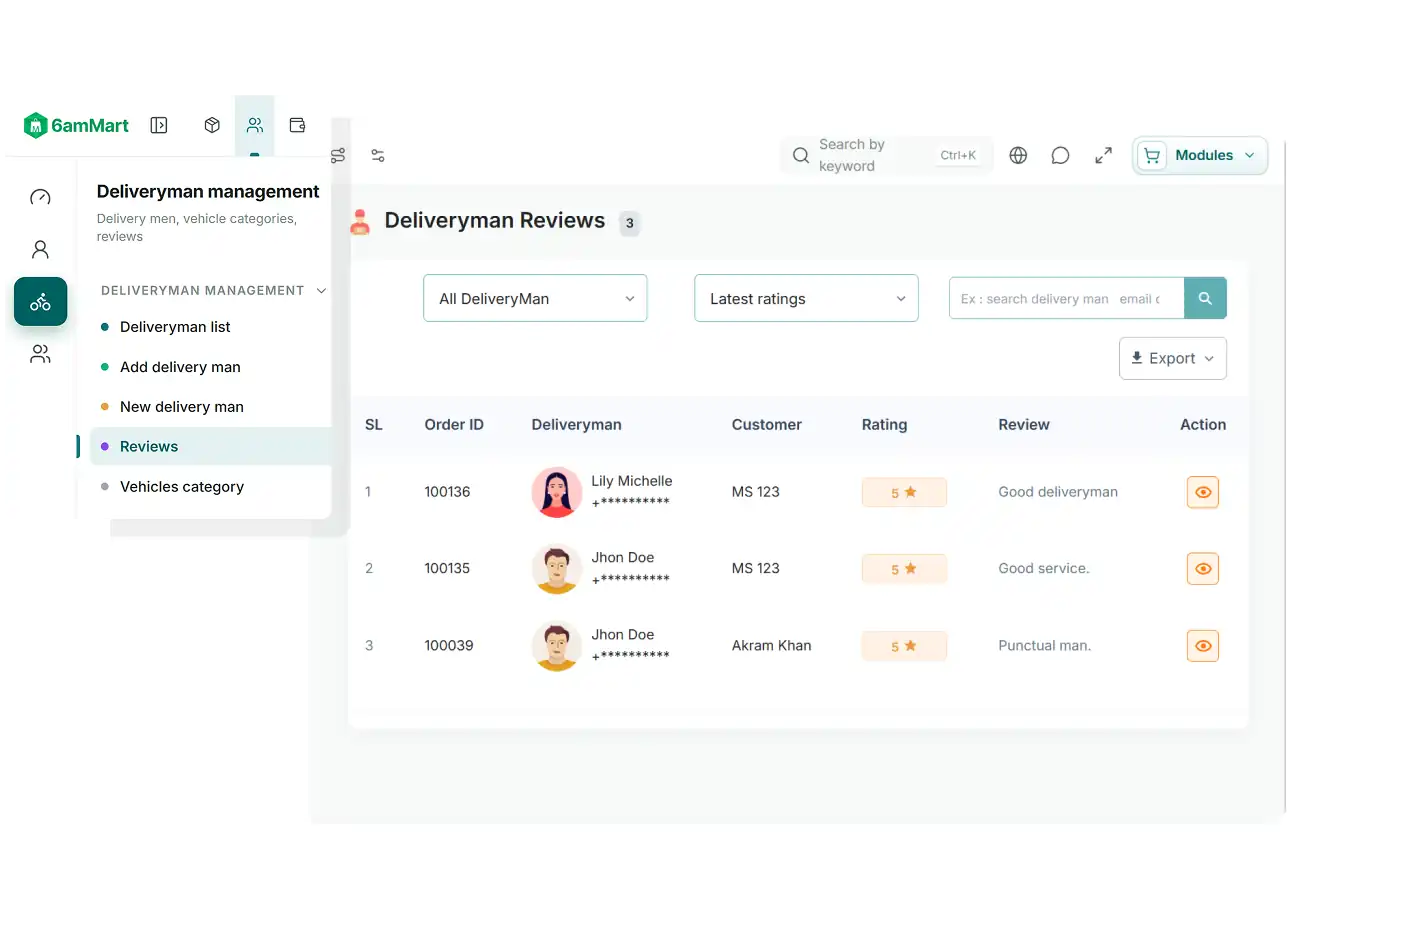Viewport: 1408px width, 952px height.
Task: Click the Deliveryman Reviews page title icon
Action: [x=360, y=221]
